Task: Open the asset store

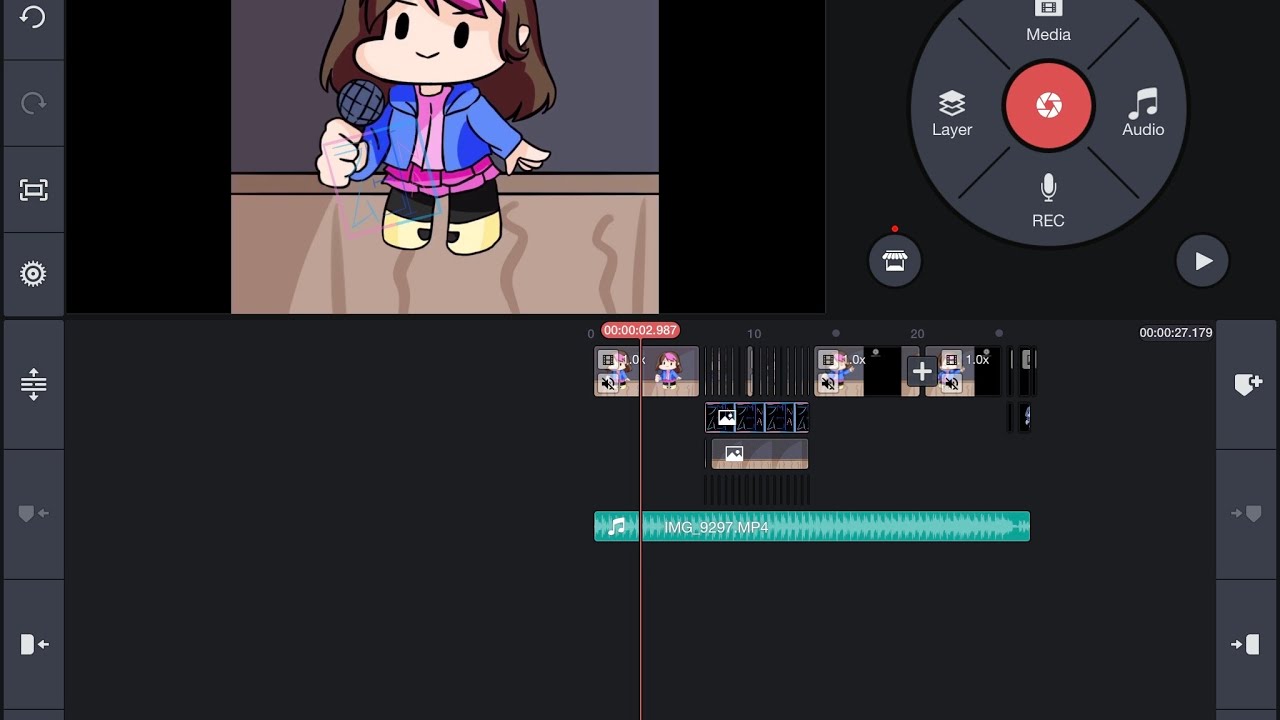Action: click(x=894, y=261)
